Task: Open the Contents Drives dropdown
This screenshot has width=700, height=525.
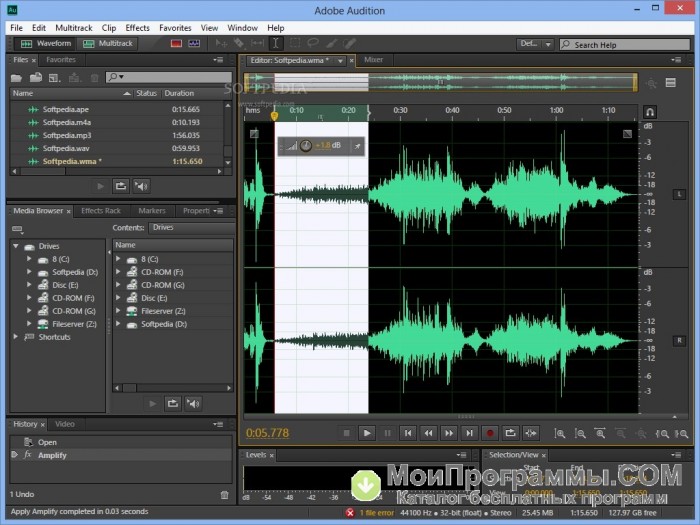Action: click(x=192, y=228)
